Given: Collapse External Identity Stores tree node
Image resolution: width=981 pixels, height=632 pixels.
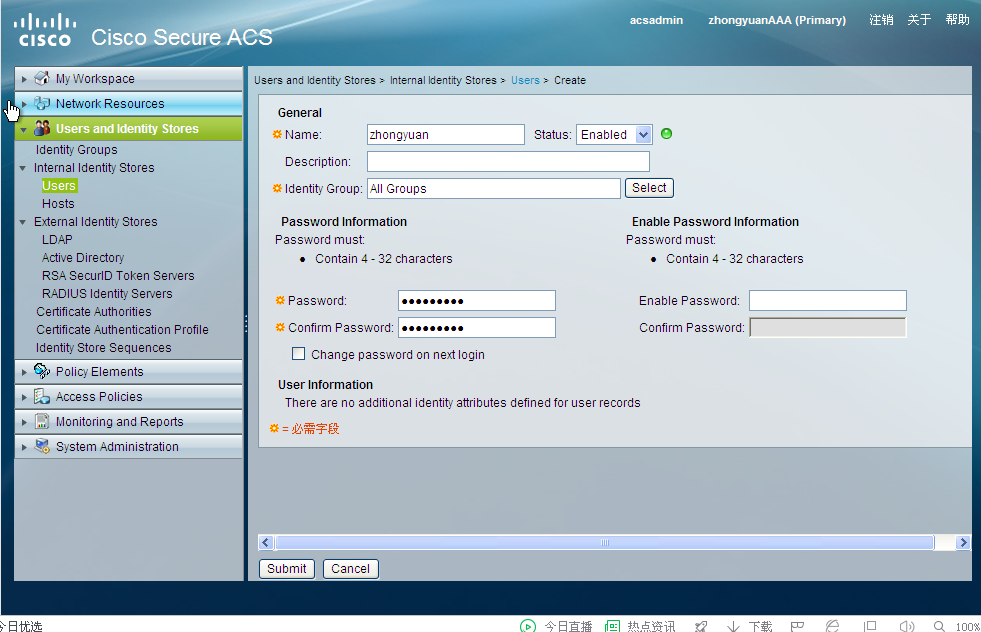Looking at the screenshot, I should point(23,222).
